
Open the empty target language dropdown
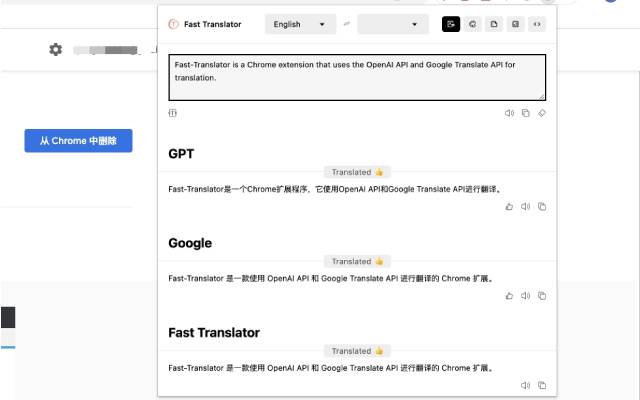coord(393,24)
